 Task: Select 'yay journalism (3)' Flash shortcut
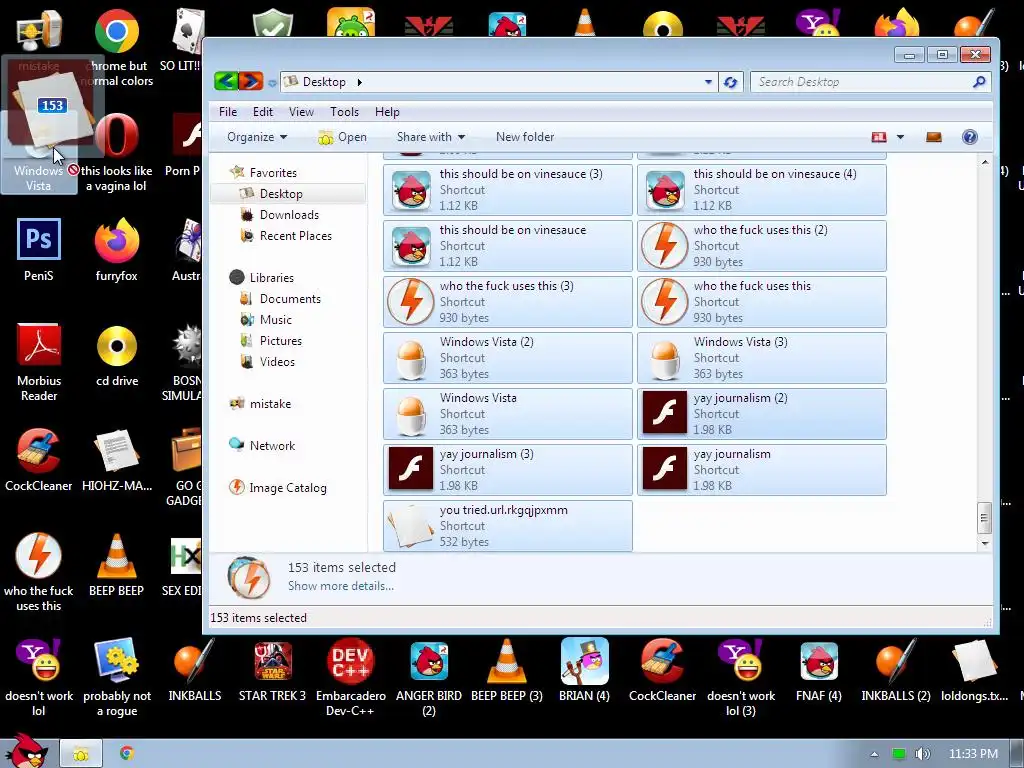coord(507,470)
